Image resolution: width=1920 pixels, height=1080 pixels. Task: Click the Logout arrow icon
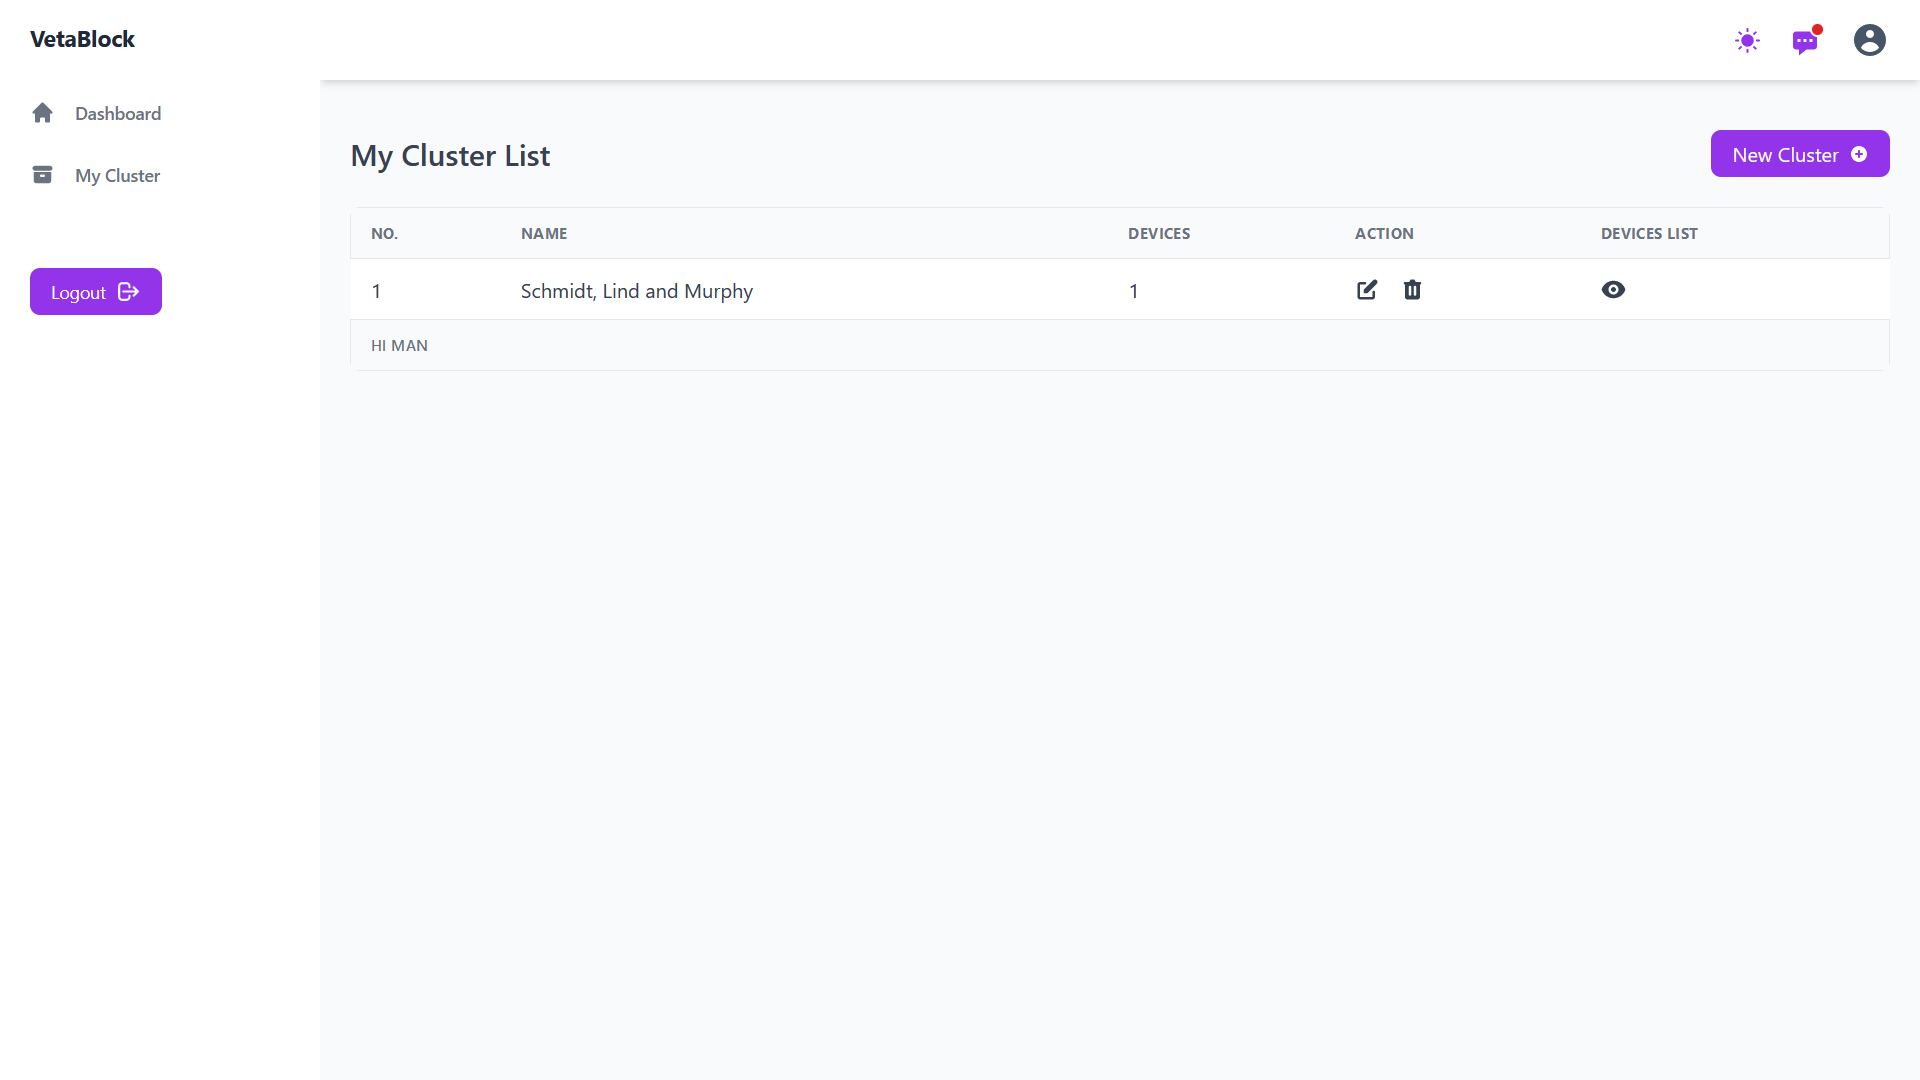click(128, 292)
